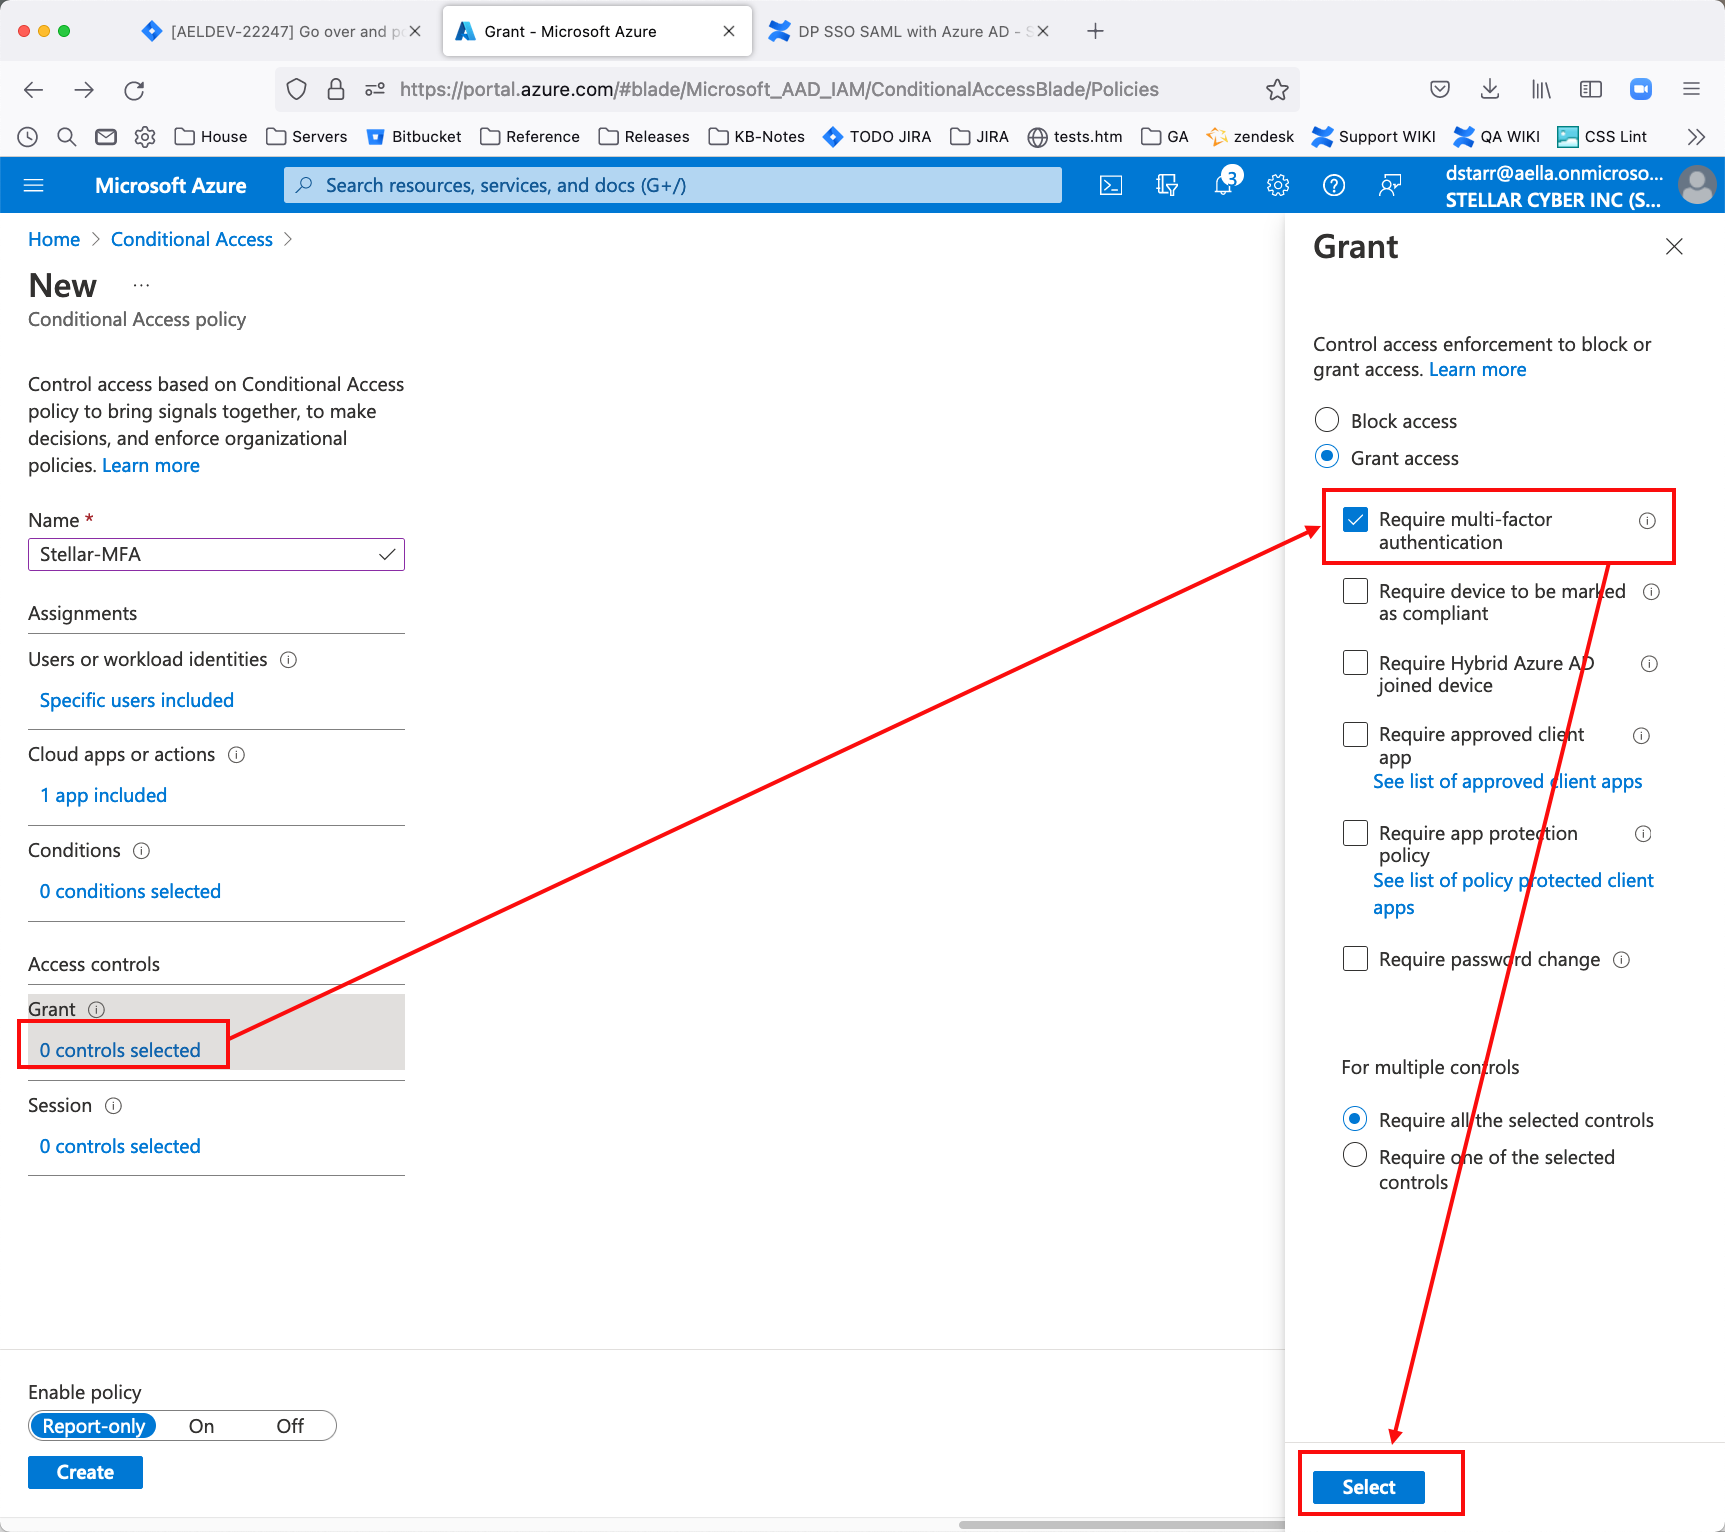Bookmark page with the star icon
Image resolution: width=1725 pixels, height=1532 pixels.
[1277, 90]
